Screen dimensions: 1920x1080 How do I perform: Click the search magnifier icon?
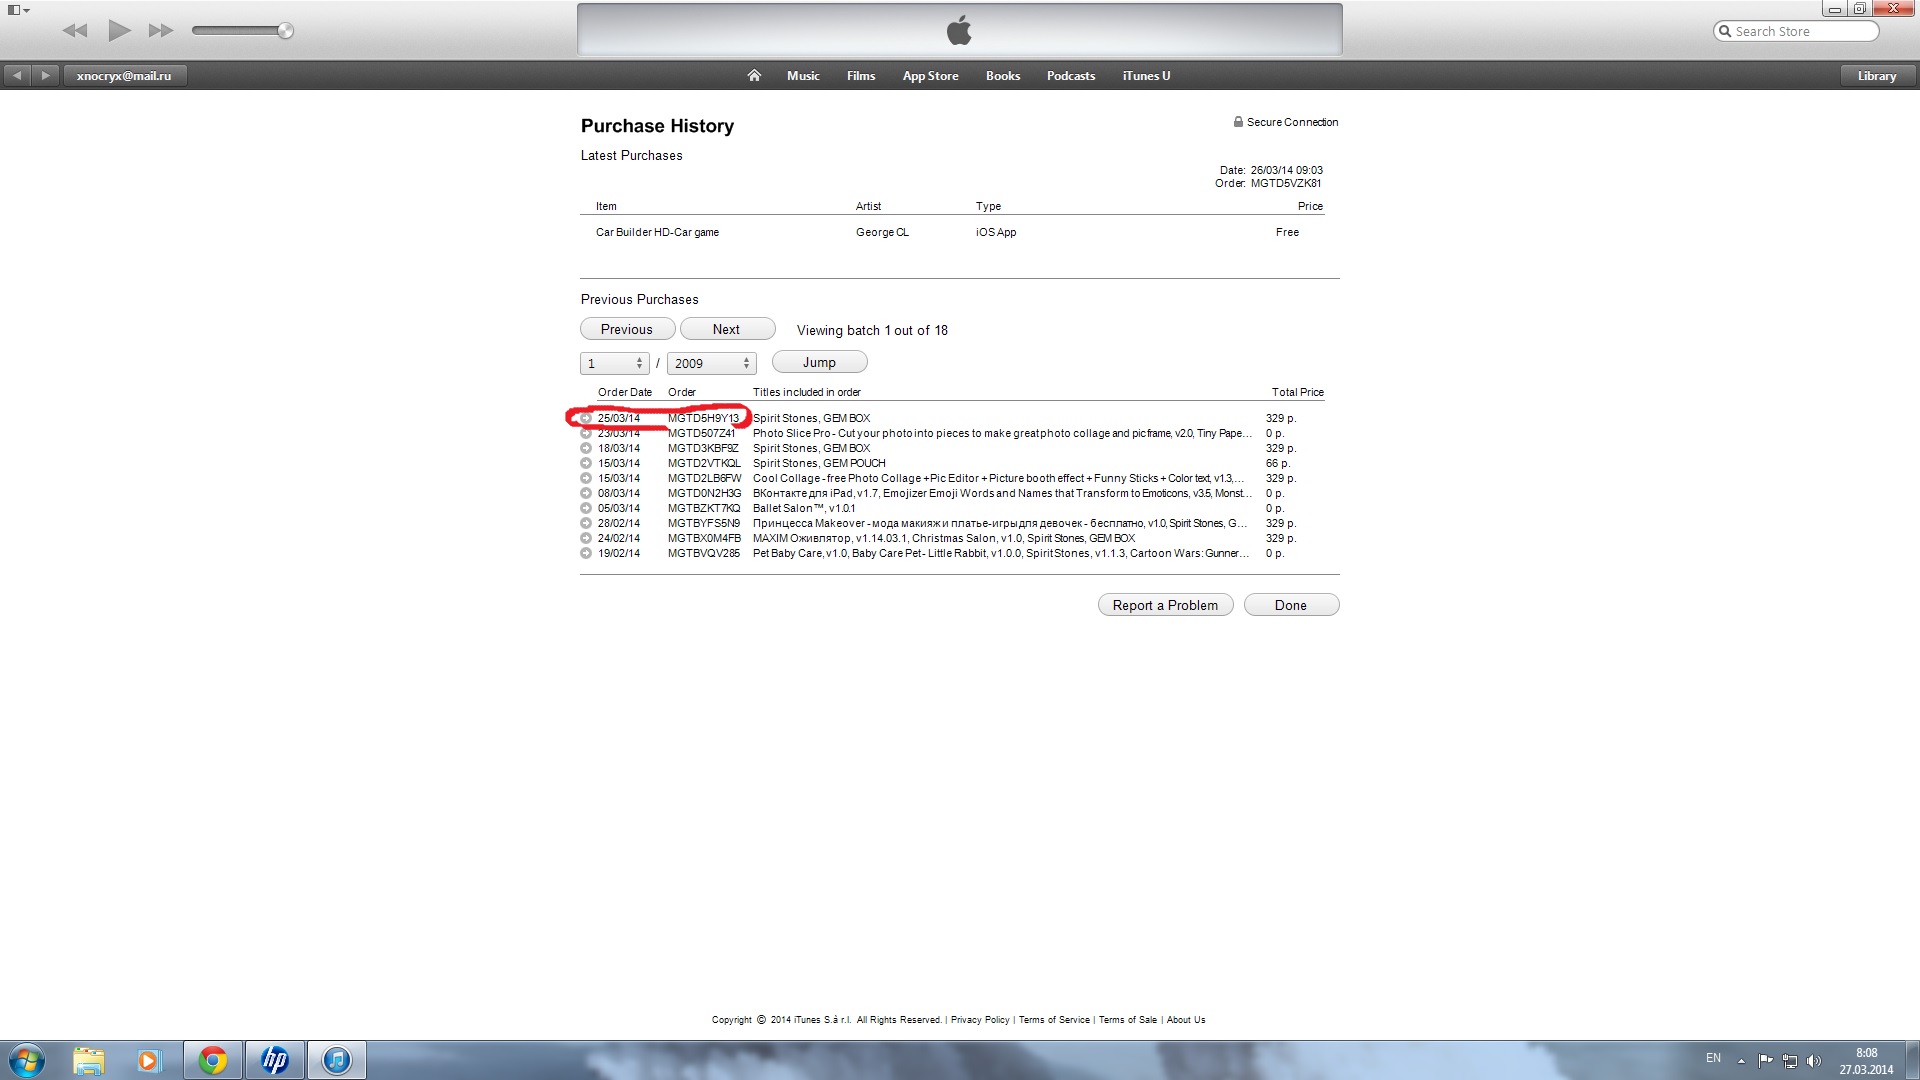tap(1725, 32)
